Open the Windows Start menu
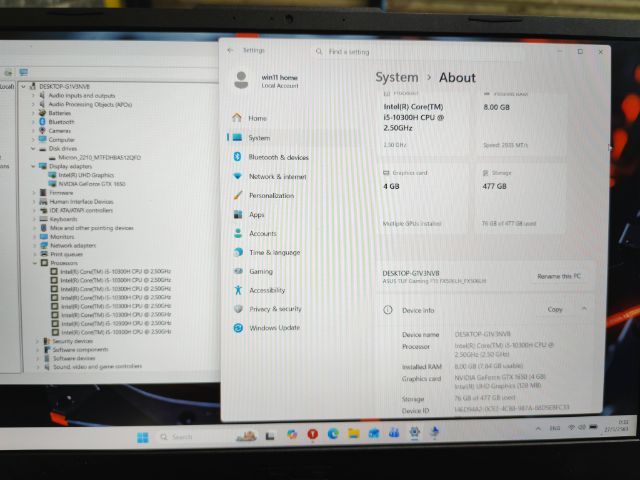Screen dimensions: 640x480 click(142, 438)
